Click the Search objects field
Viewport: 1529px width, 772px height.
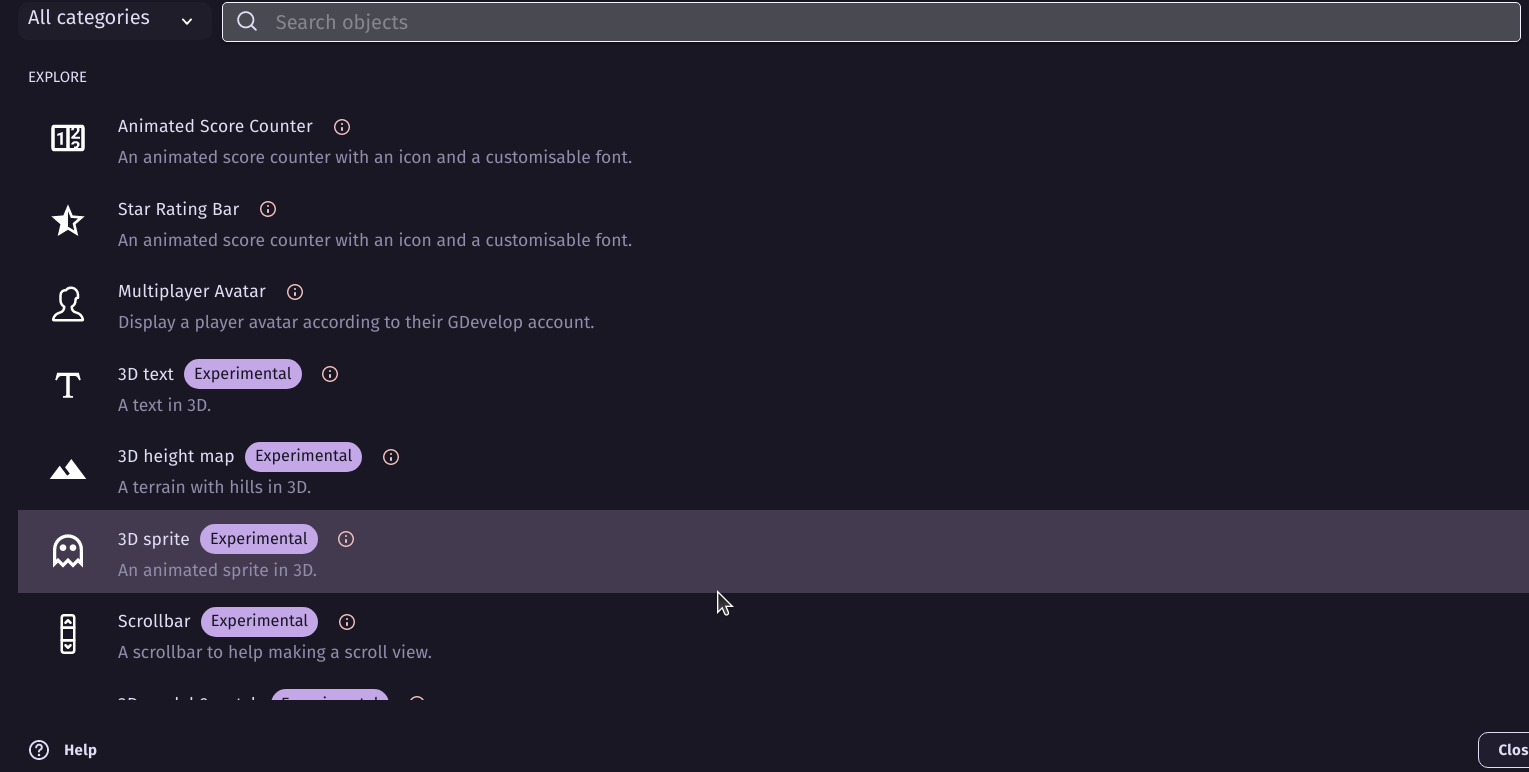point(870,22)
